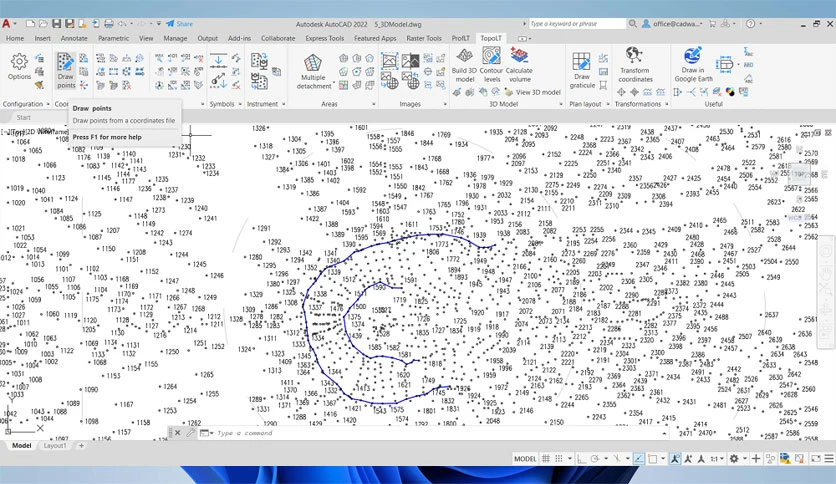
Task: Click the color wheel icon in Useful panel
Action: coord(730,92)
